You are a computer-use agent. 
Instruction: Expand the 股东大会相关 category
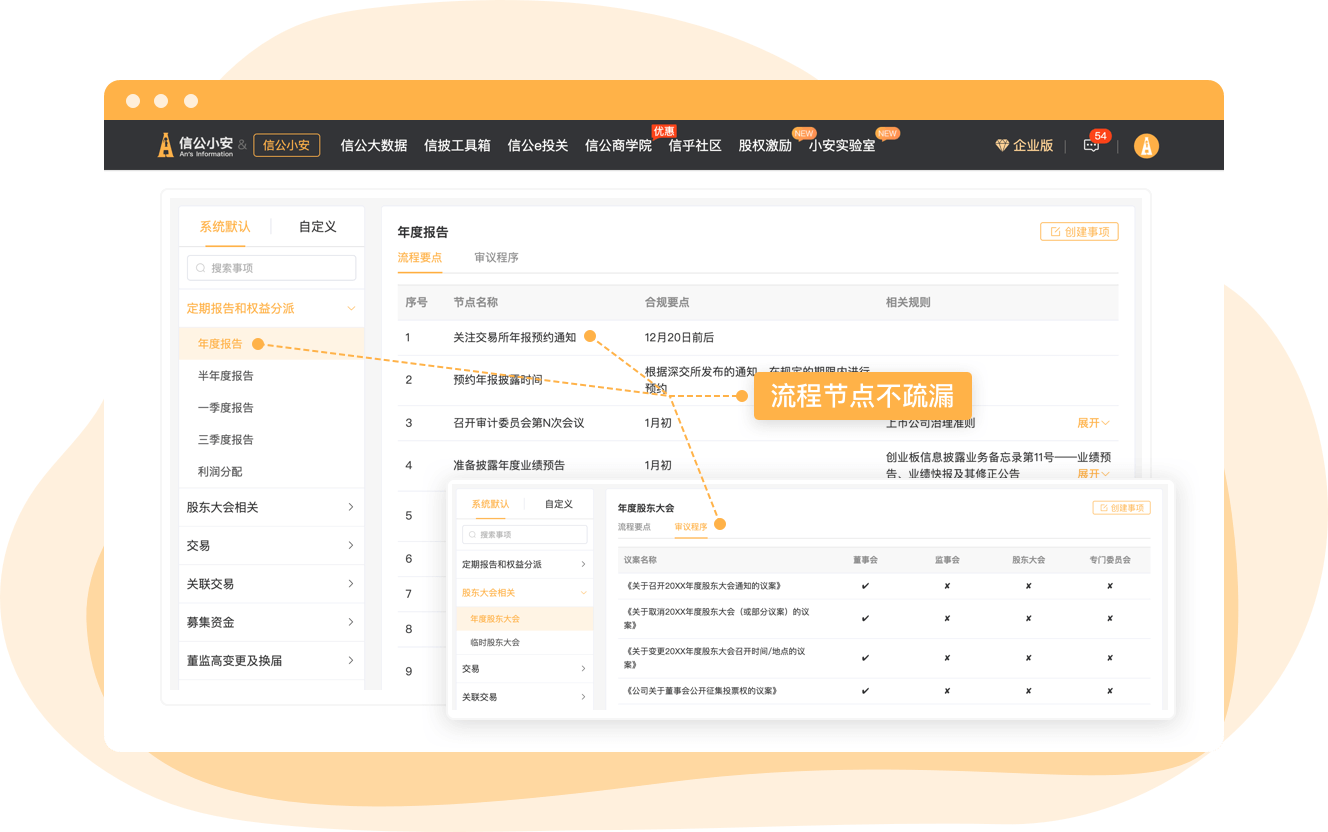pos(351,507)
